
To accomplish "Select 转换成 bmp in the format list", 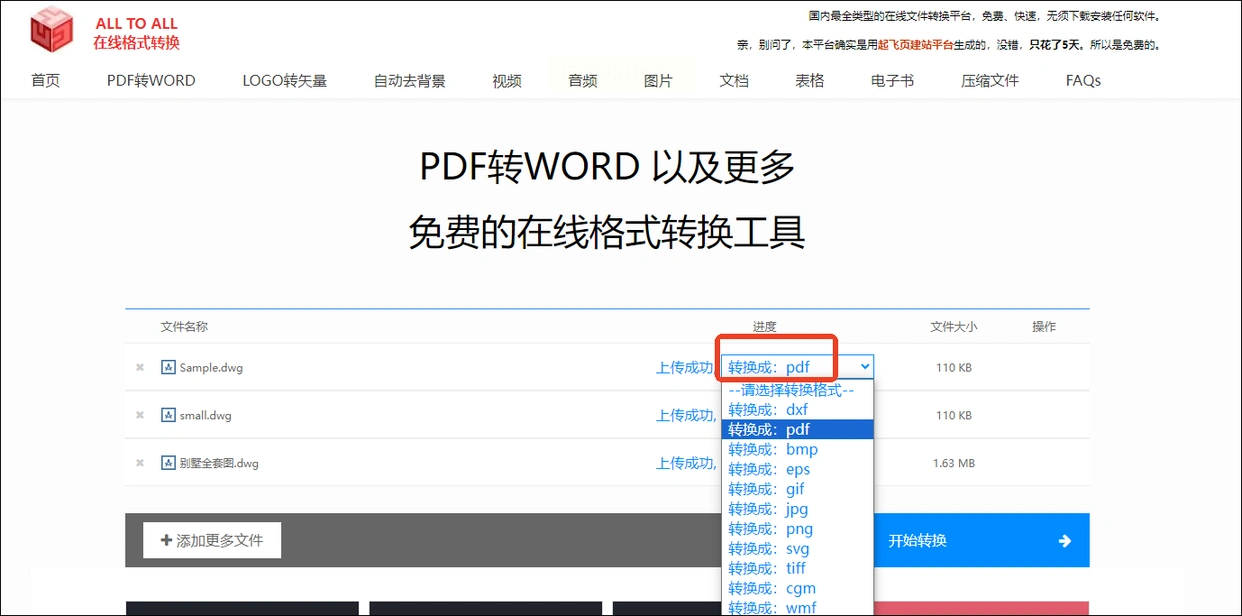I will click(x=797, y=449).
